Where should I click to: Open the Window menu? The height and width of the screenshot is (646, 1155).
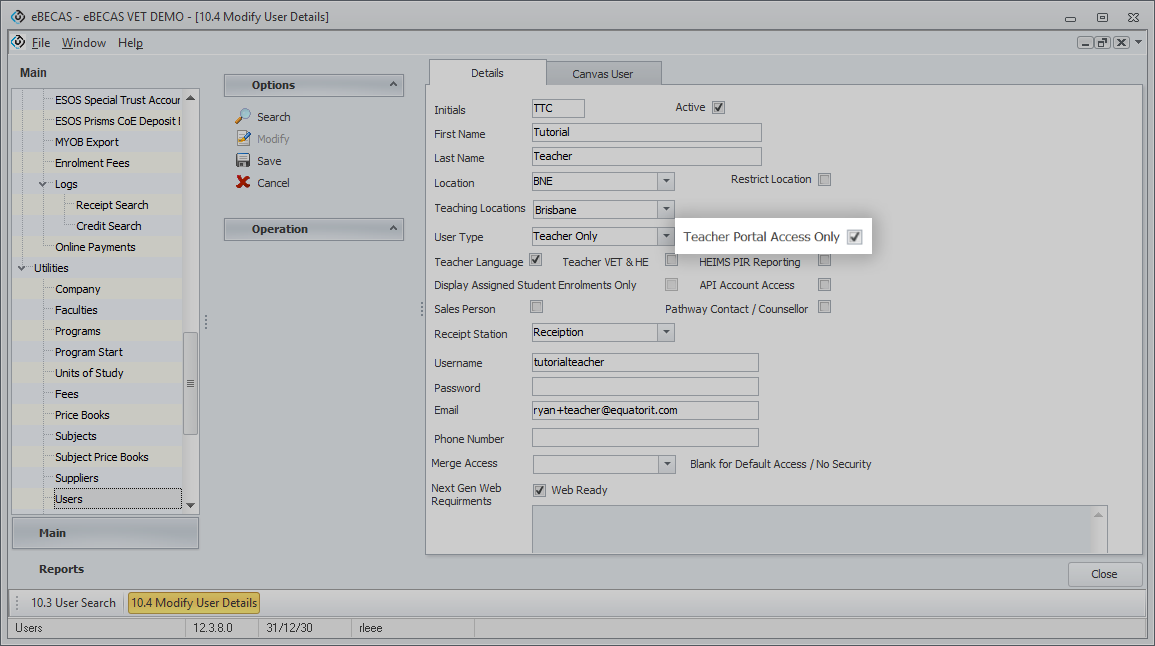tap(83, 43)
